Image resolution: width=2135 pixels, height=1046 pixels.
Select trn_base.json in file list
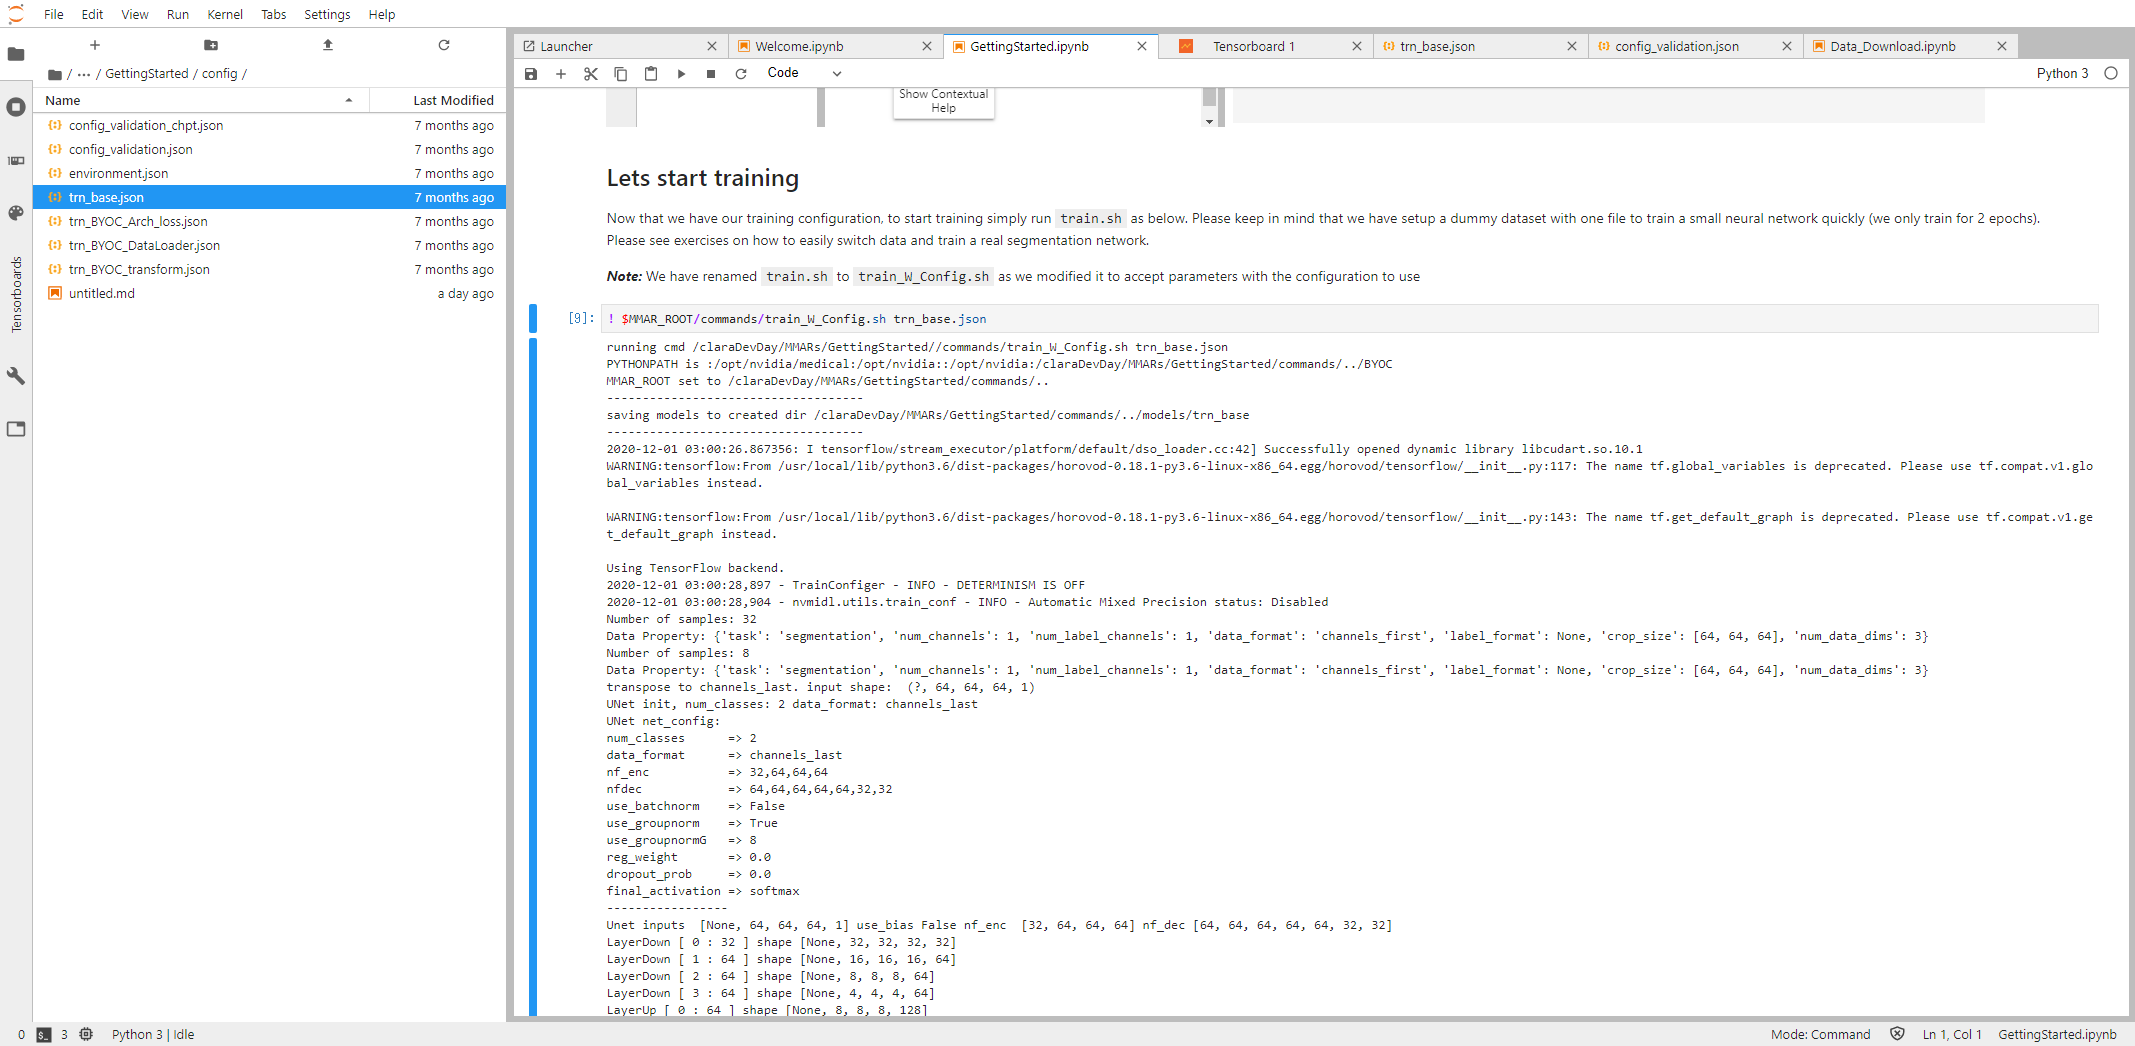270,197
